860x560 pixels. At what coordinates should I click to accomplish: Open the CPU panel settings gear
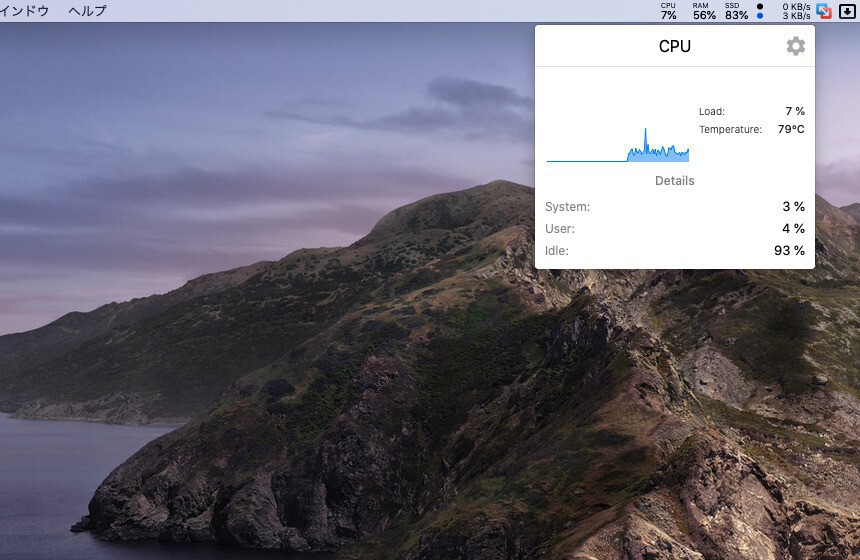click(795, 47)
